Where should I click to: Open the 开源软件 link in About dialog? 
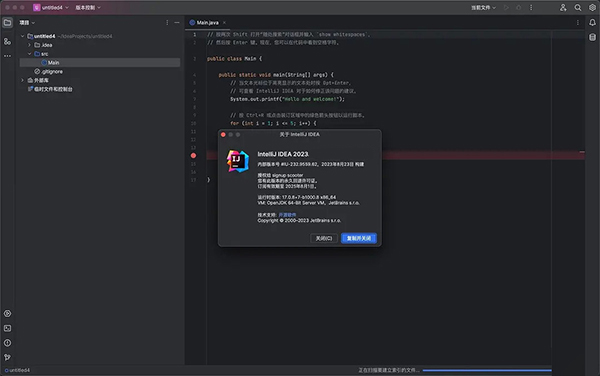pyautogui.click(x=287, y=215)
